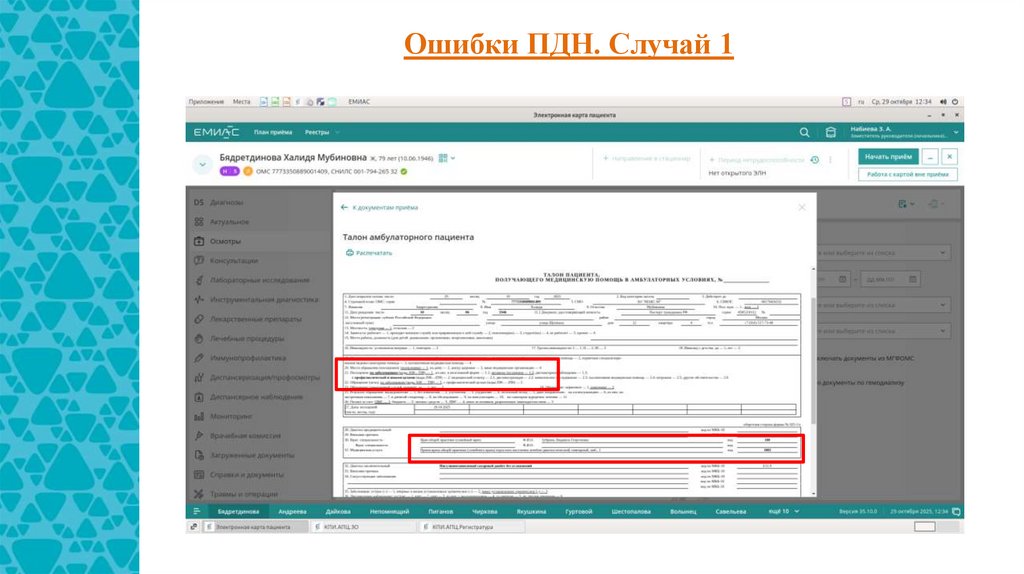Image resolution: width=1024 pixels, height=574 pixels.
Task: Expand the ещё 10 patients dropdown
Action: (783, 511)
